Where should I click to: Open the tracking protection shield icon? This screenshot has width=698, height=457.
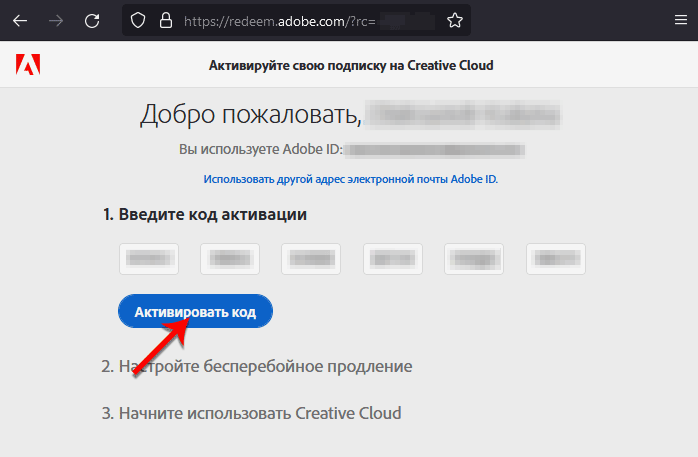[138, 20]
